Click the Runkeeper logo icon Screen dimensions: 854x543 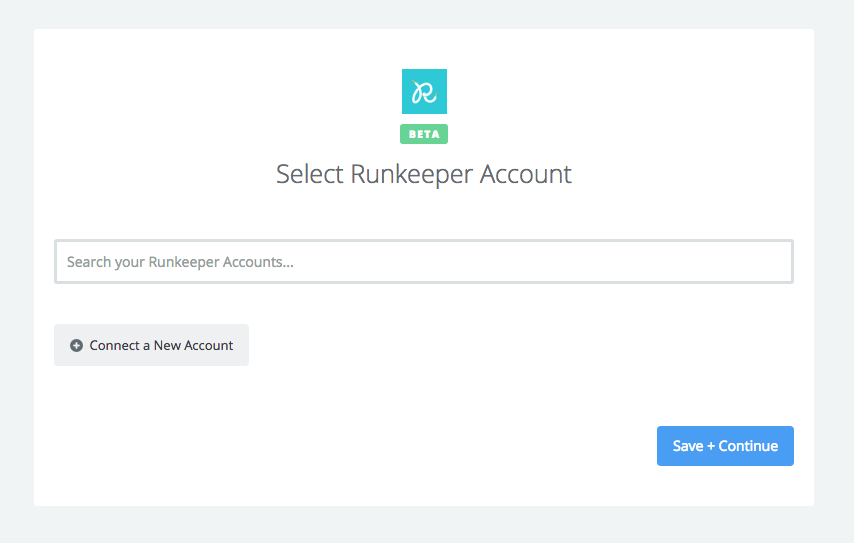424,91
